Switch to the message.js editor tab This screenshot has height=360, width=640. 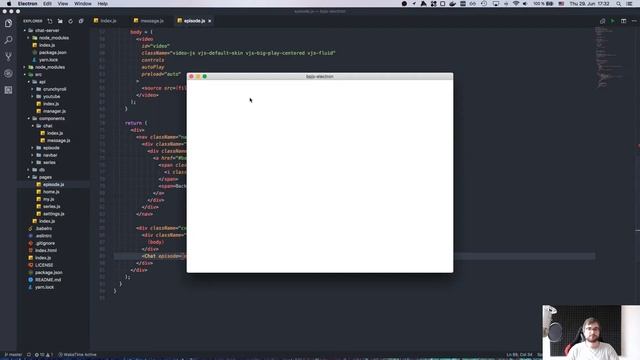(x=149, y=21)
